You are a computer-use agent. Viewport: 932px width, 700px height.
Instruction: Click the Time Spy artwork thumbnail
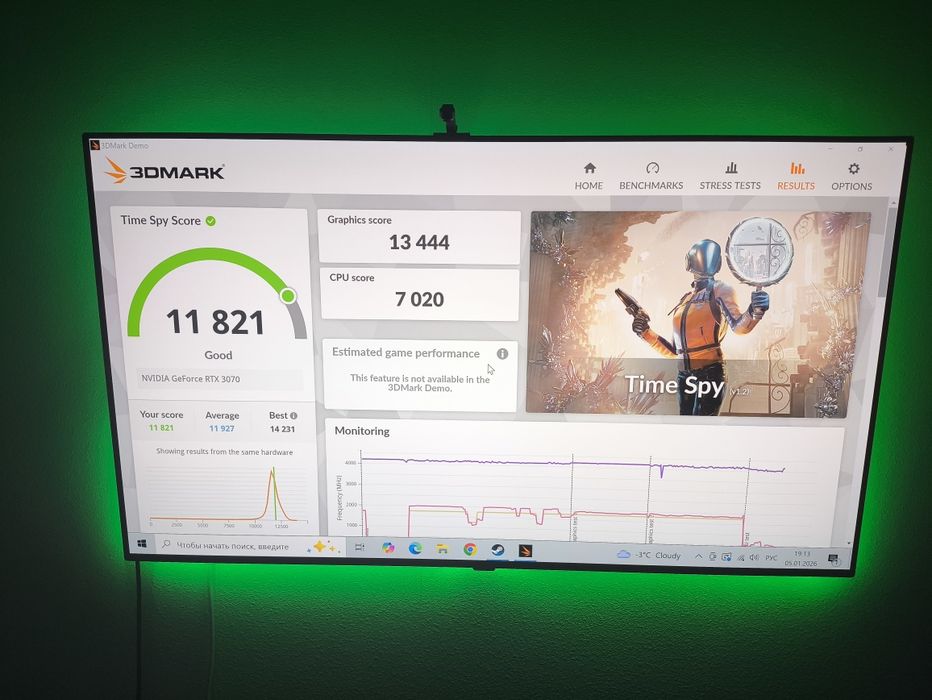point(699,314)
